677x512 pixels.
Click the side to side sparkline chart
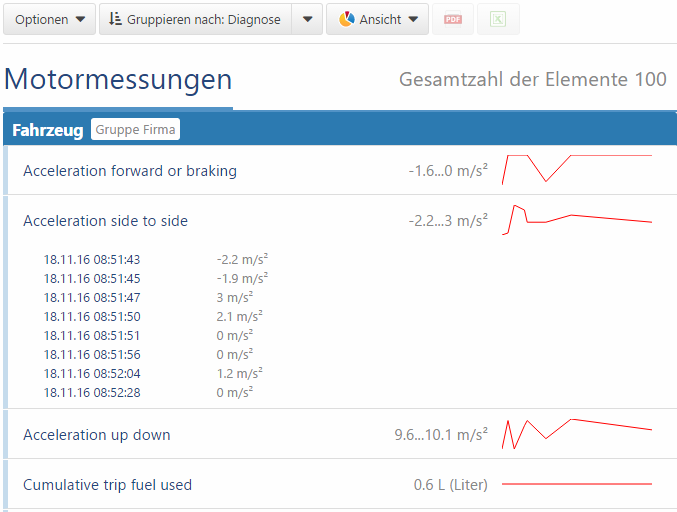[576, 219]
